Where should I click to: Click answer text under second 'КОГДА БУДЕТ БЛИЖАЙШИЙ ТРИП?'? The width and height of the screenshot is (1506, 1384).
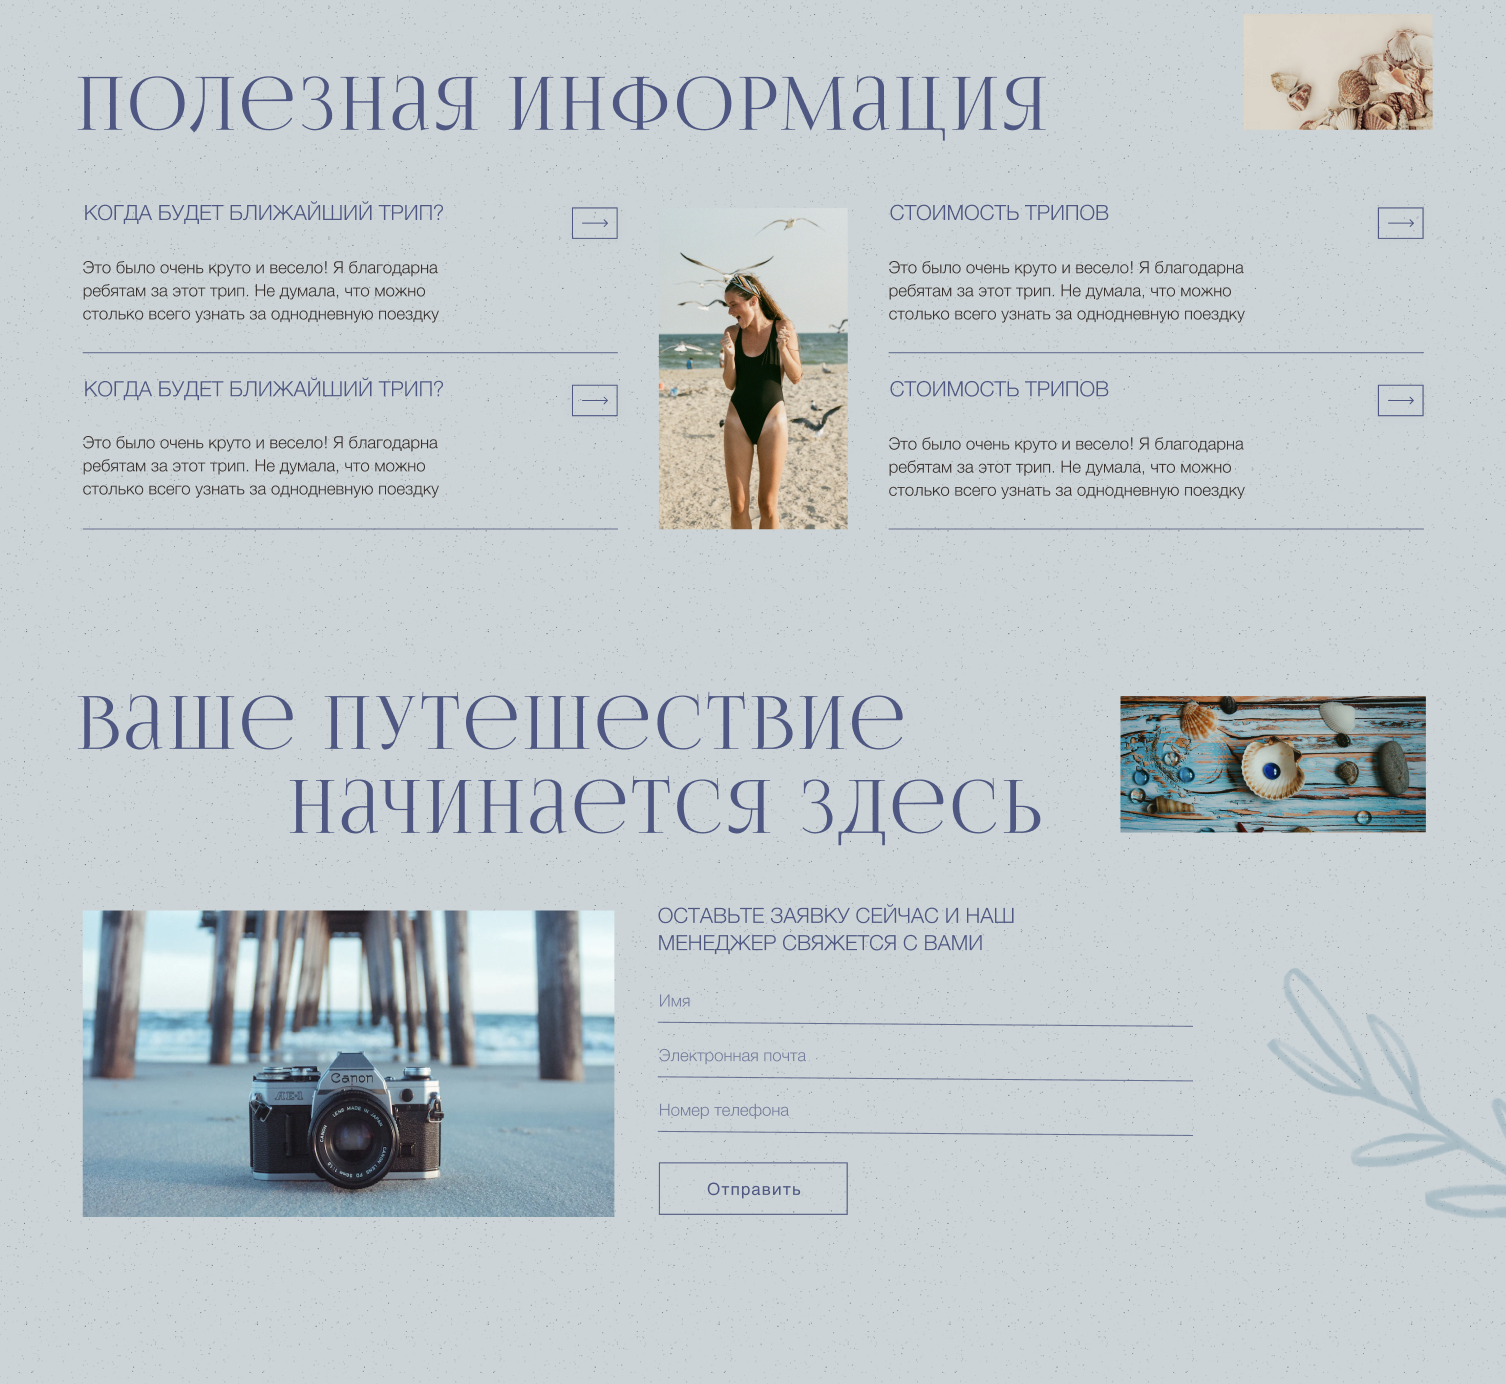coord(261,466)
